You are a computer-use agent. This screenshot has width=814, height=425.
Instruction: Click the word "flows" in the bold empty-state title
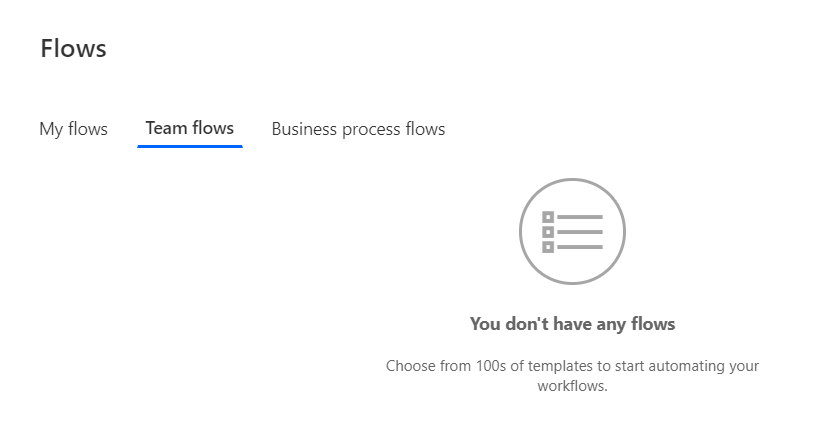tap(653, 324)
